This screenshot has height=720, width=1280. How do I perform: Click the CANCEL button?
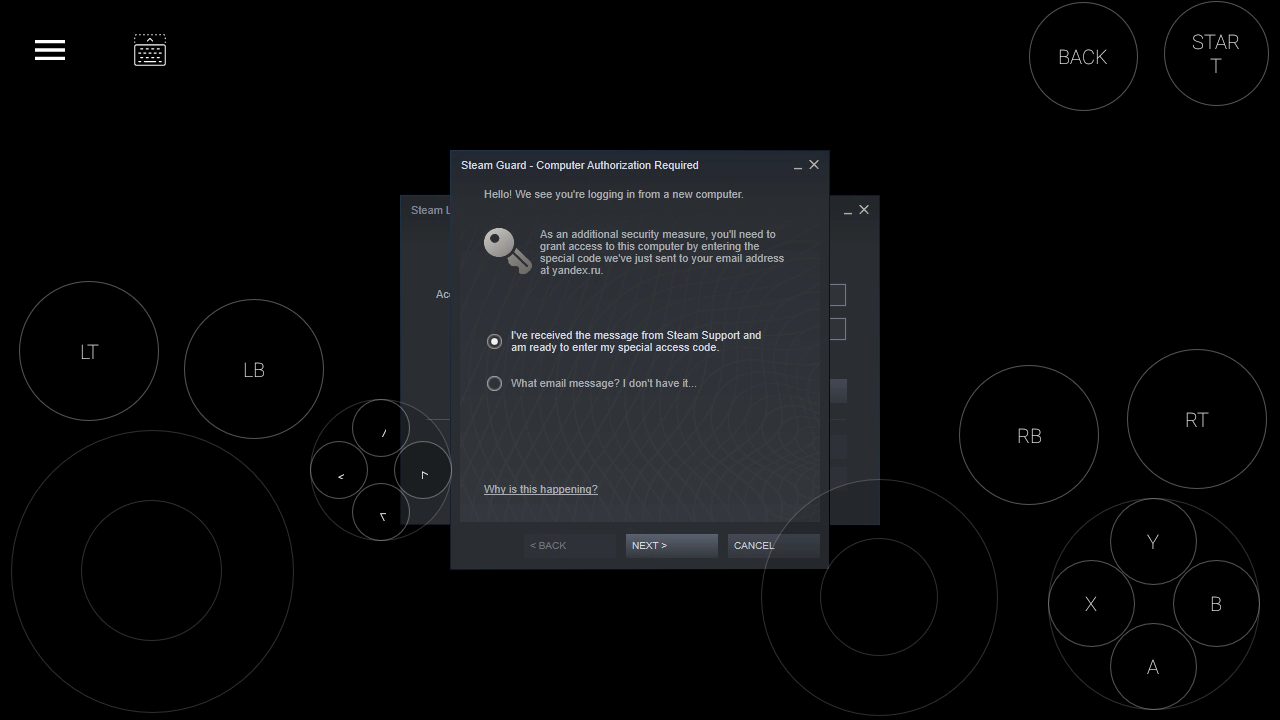774,545
